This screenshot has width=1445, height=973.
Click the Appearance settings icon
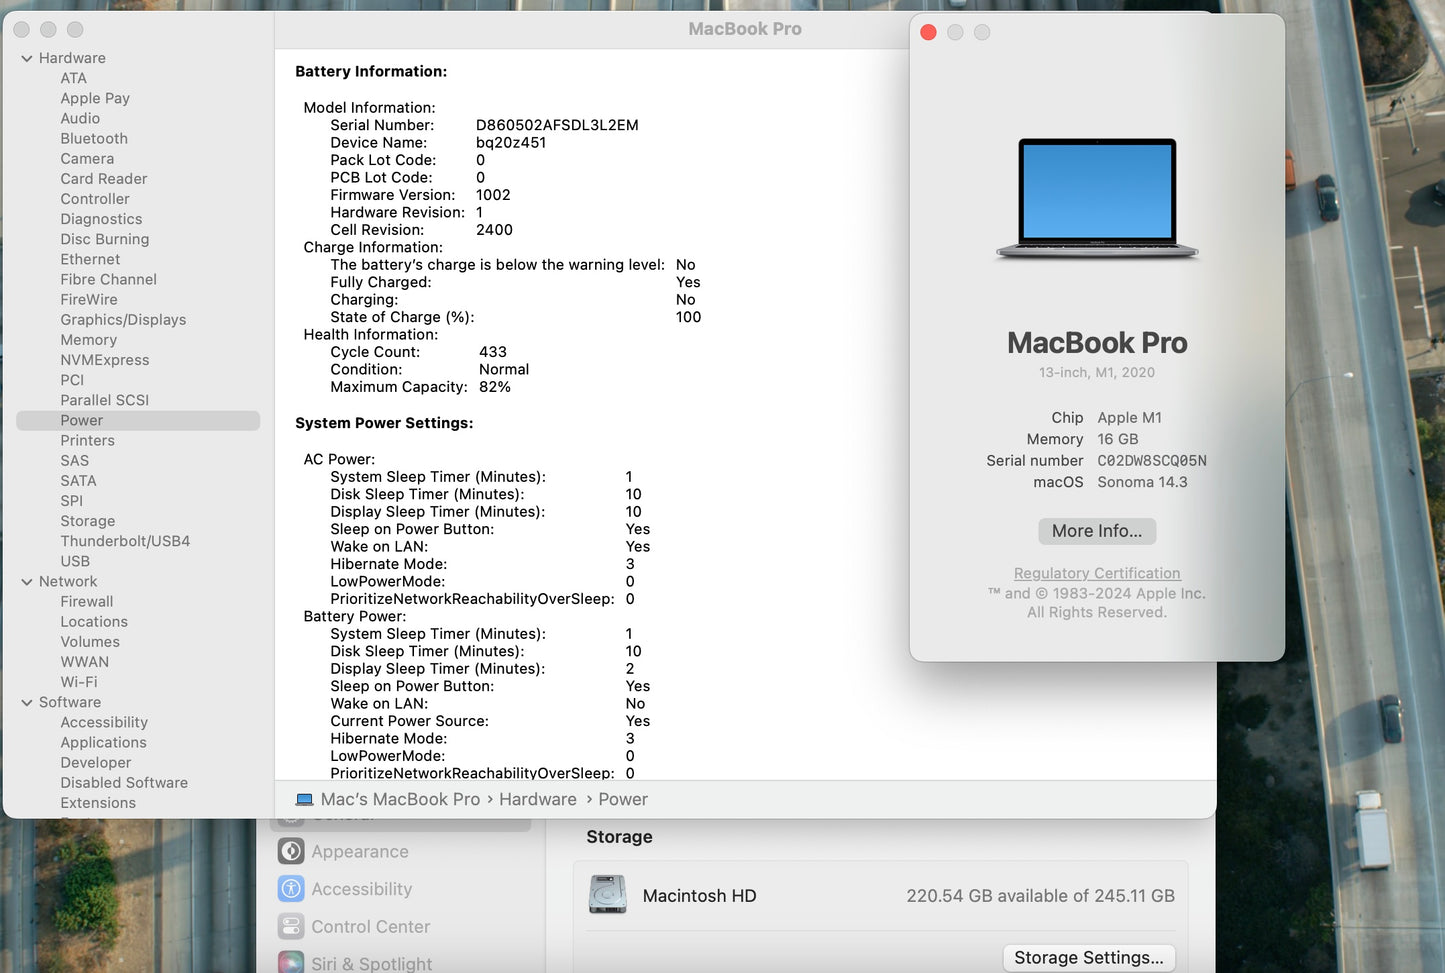[x=291, y=851]
